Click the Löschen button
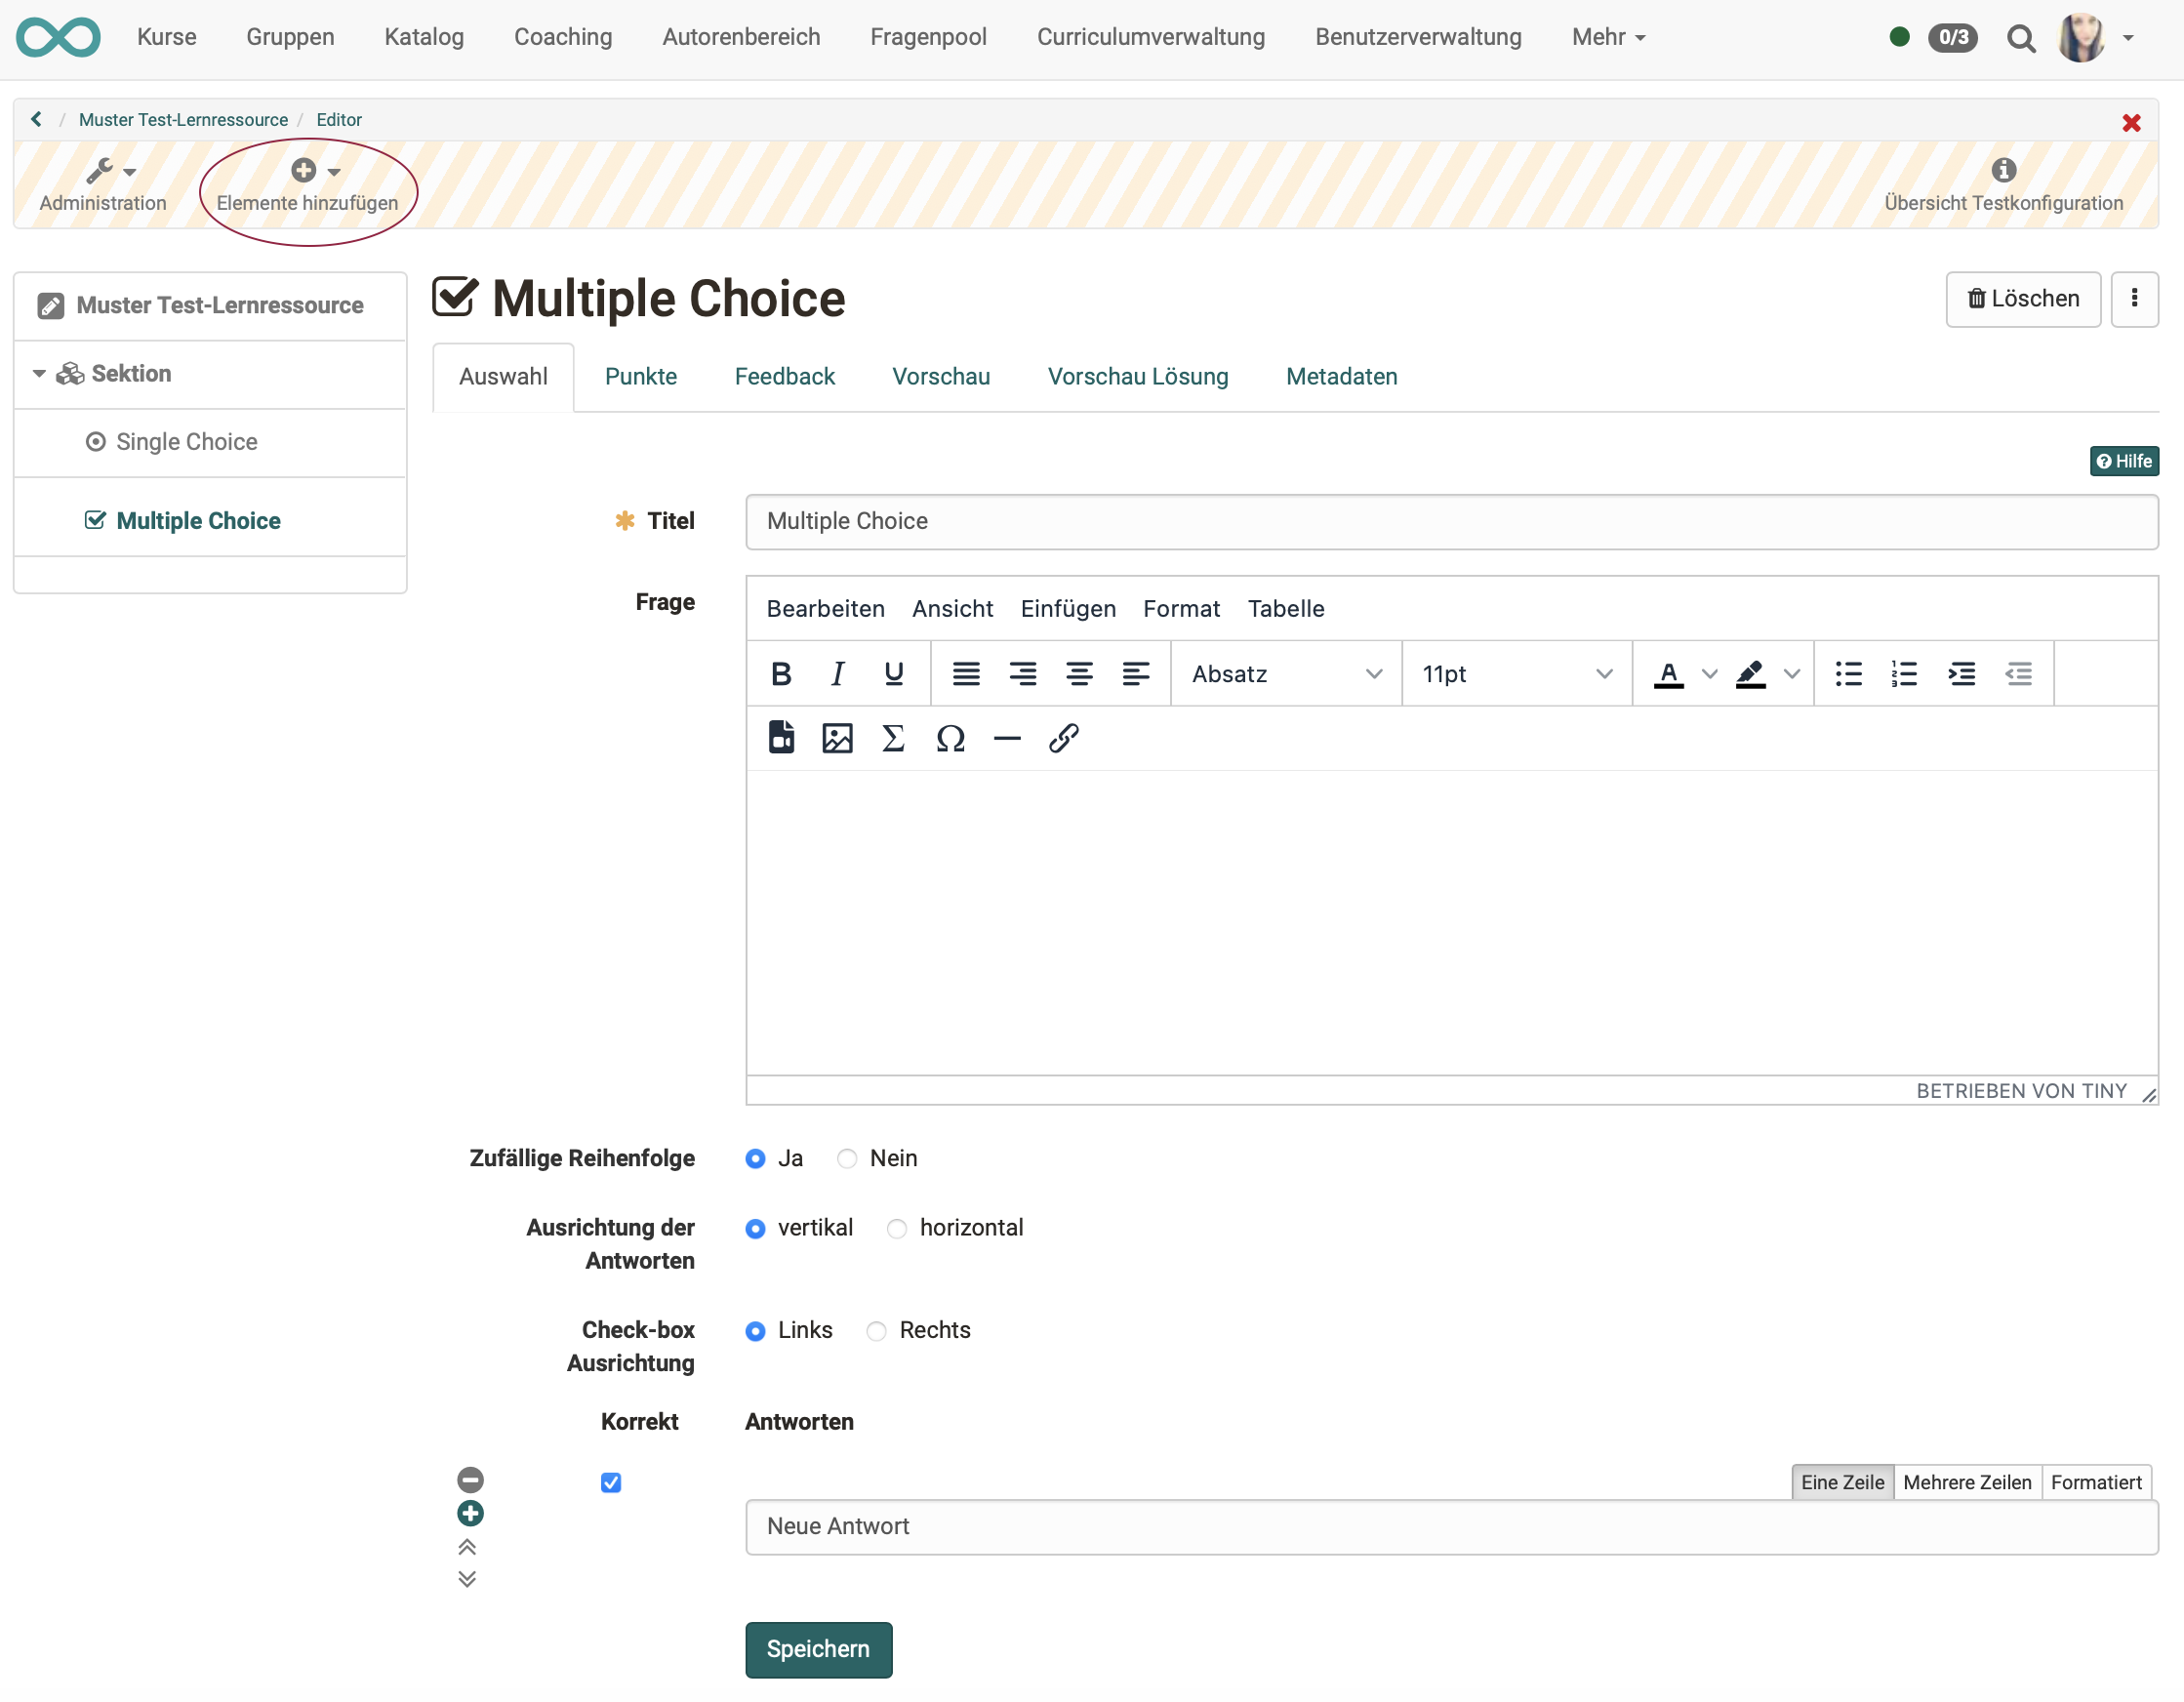This screenshot has width=2184, height=1702. 2022,299
